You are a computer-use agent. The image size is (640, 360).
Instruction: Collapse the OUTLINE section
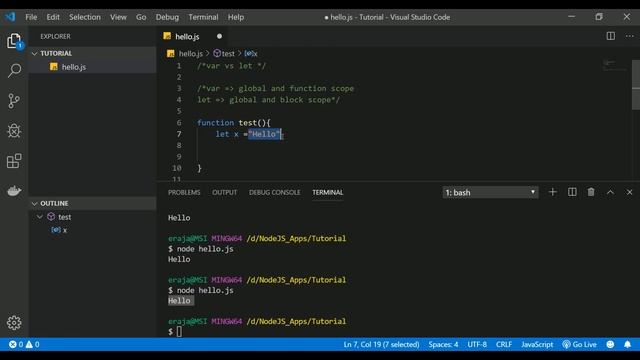point(34,203)
